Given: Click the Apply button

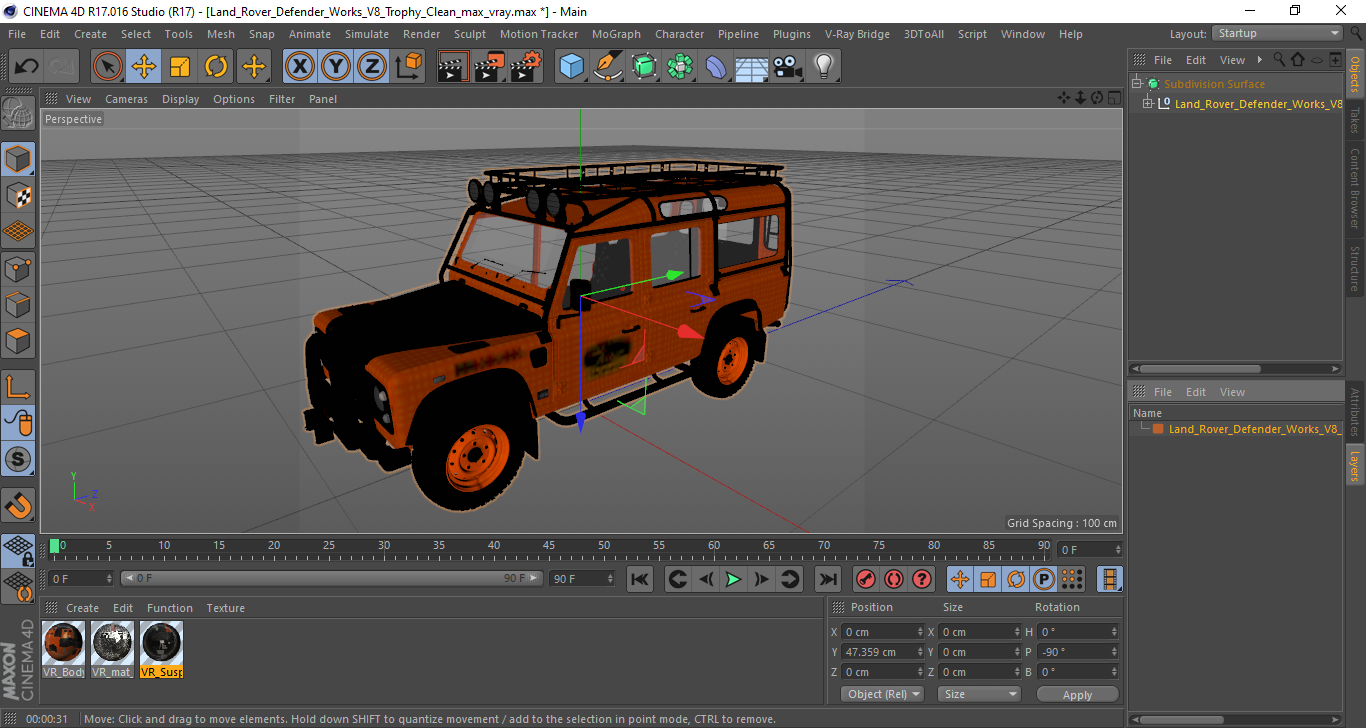Looking at the screenshot, I should [1077, 694].
